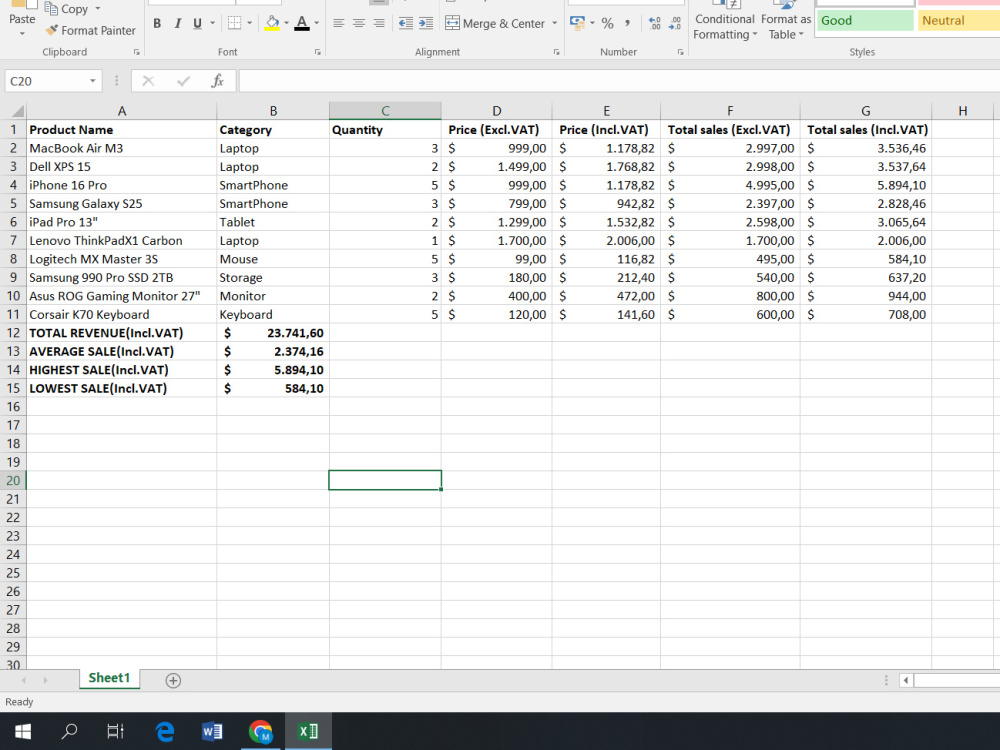
Task: Open Merge & Center dropdown arrow
Action: (554, 24)
